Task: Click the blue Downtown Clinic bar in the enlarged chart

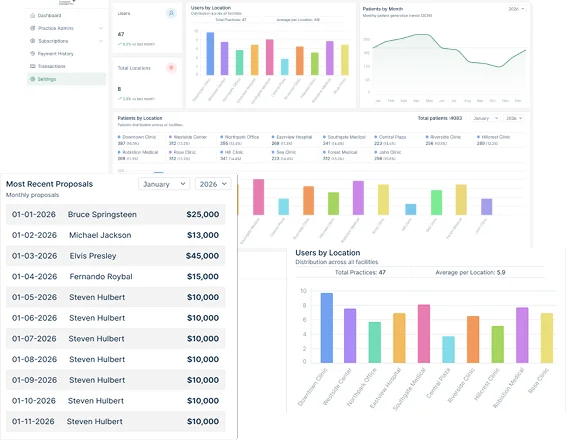Action: (327, 328)
